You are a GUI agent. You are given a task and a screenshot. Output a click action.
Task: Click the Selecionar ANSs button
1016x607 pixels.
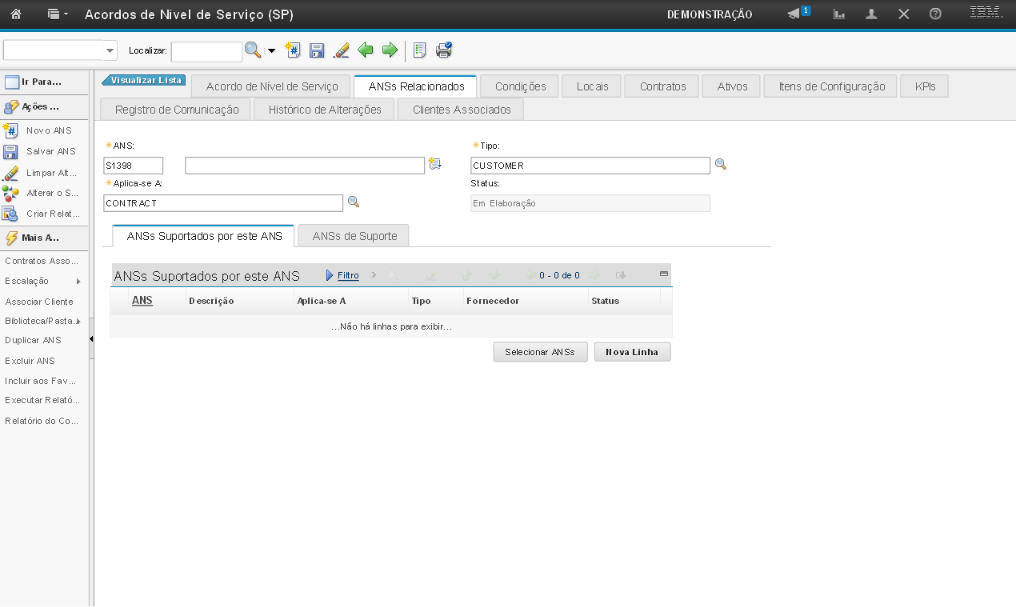540,352
